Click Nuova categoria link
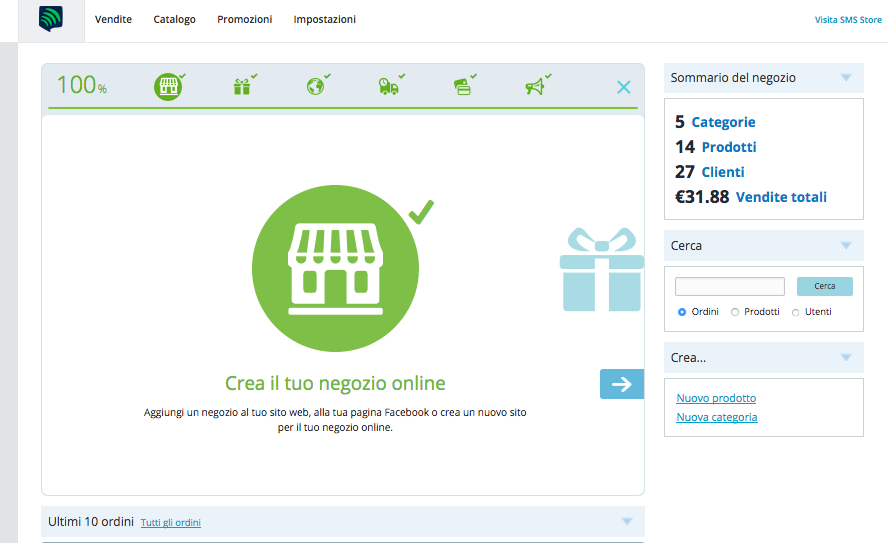The height and width of the screenshot is (543, 888). (716, 417)
